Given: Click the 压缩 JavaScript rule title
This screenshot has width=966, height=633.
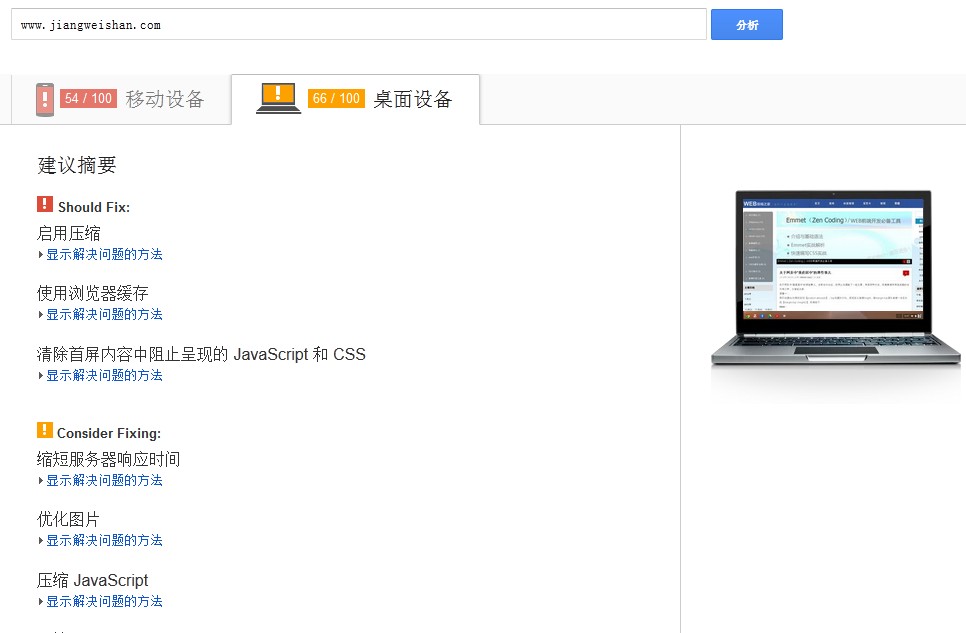Looking at the screenshot, I should click(92, 581).
